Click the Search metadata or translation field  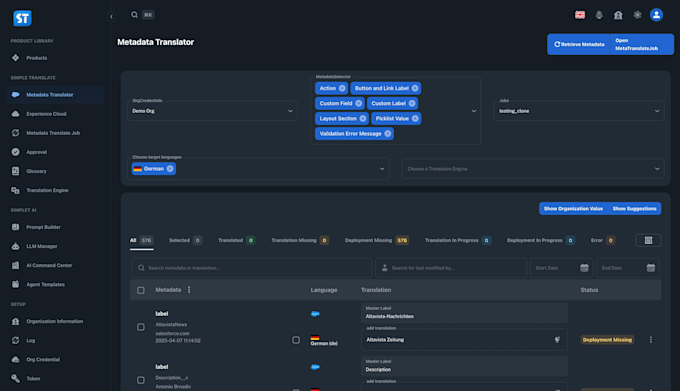252,268
